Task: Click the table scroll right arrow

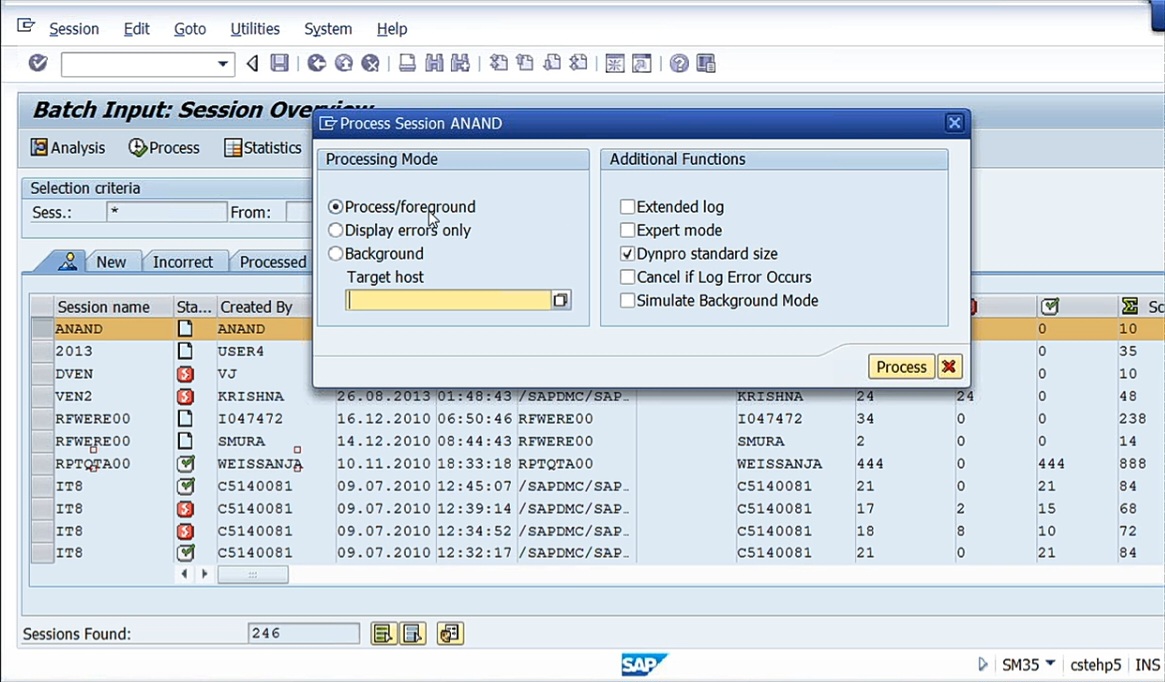Action: 204,574
